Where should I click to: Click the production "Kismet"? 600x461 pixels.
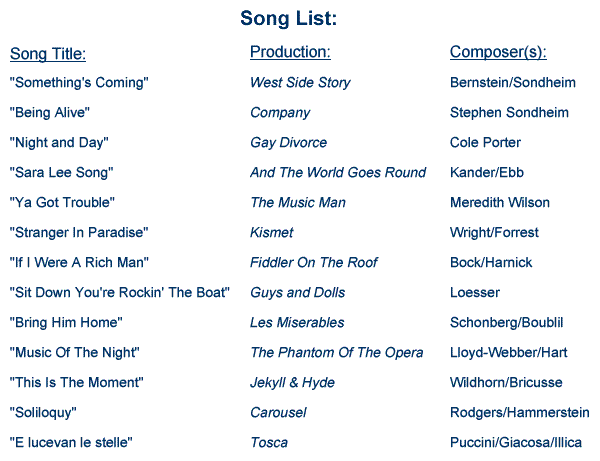coord(272,233)
